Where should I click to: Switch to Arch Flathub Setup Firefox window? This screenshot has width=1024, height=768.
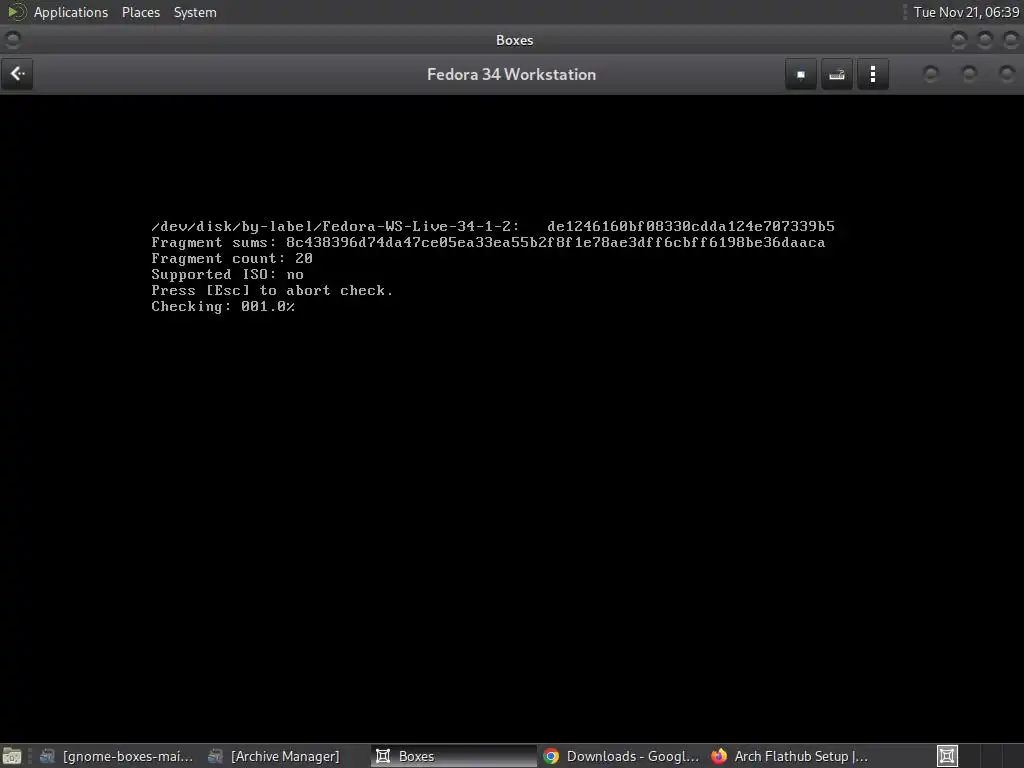tap(790, 756)
